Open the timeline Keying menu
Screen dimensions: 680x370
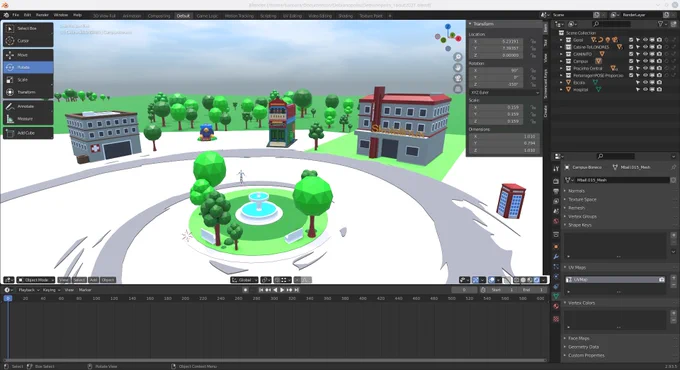51,290
